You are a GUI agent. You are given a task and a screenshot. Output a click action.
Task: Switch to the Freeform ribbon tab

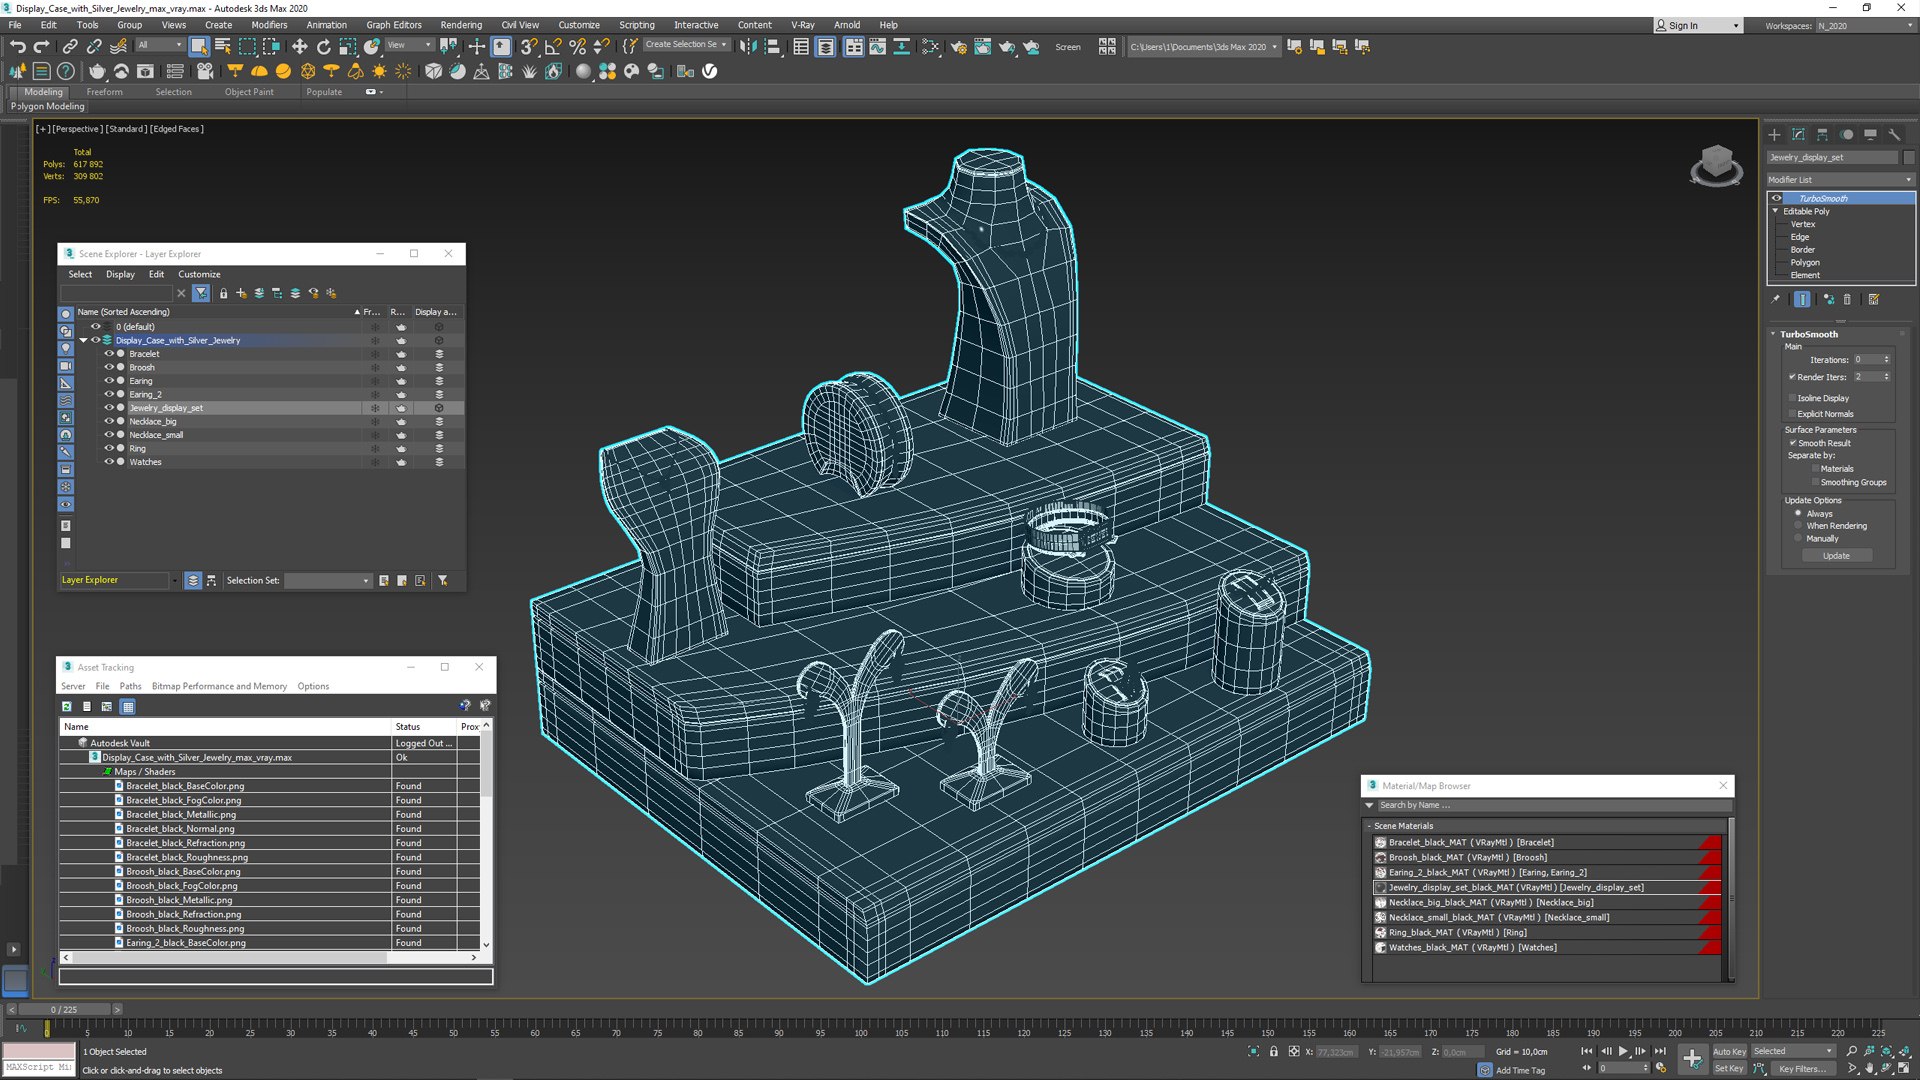click(104, 92)
